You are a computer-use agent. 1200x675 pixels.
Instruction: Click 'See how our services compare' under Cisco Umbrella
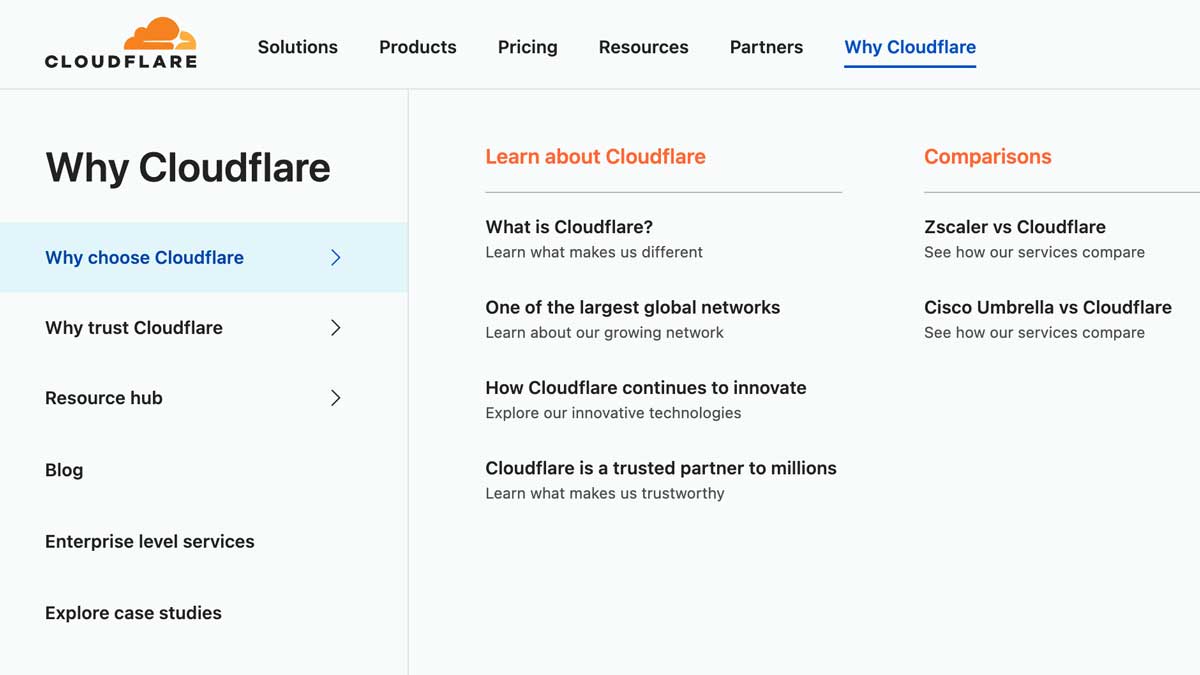tap(1034, 332)
